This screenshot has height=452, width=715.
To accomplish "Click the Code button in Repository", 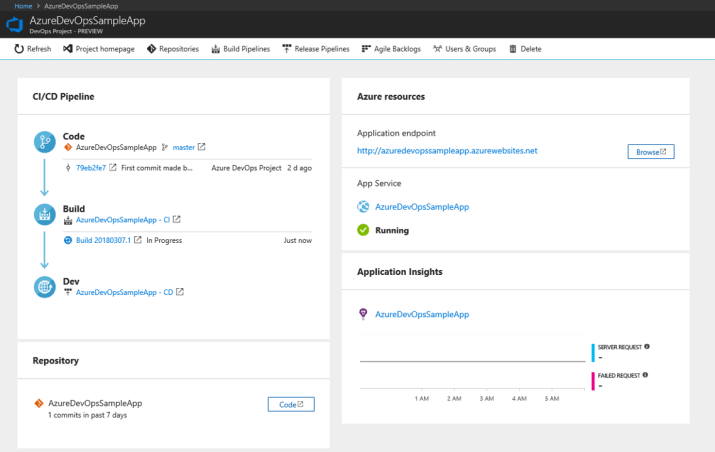I will [x=291, y=404].
